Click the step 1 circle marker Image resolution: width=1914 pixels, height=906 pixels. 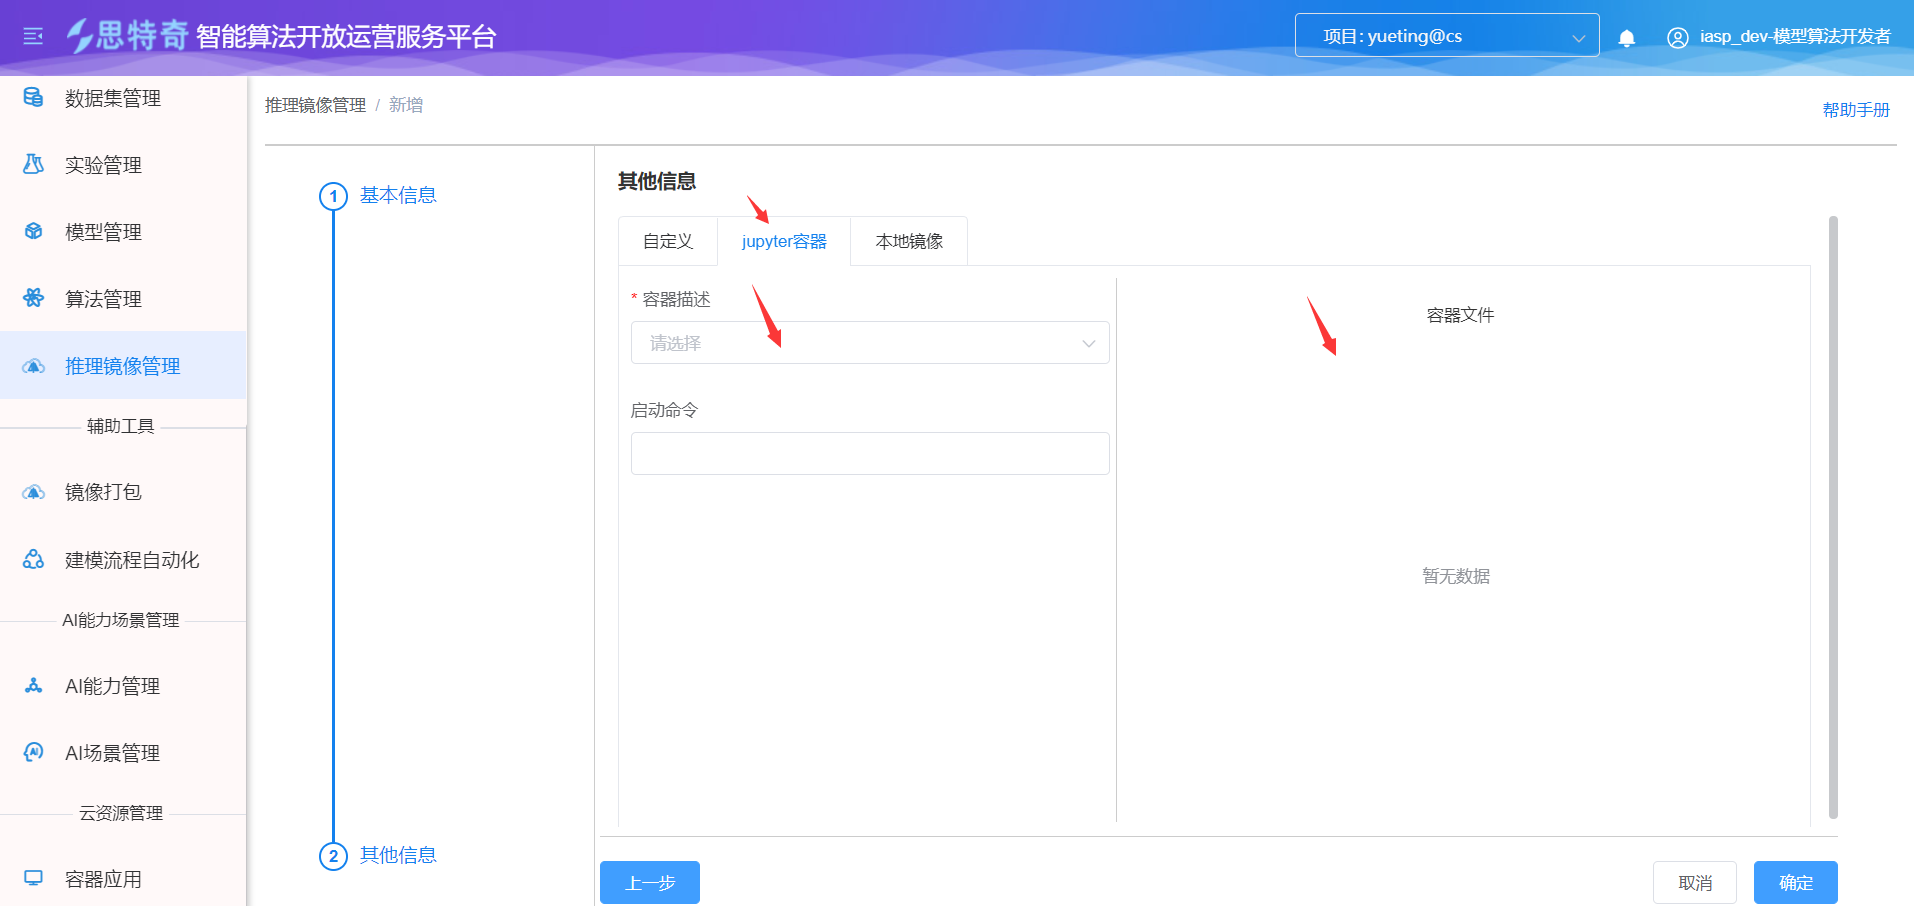coord(333,196)
